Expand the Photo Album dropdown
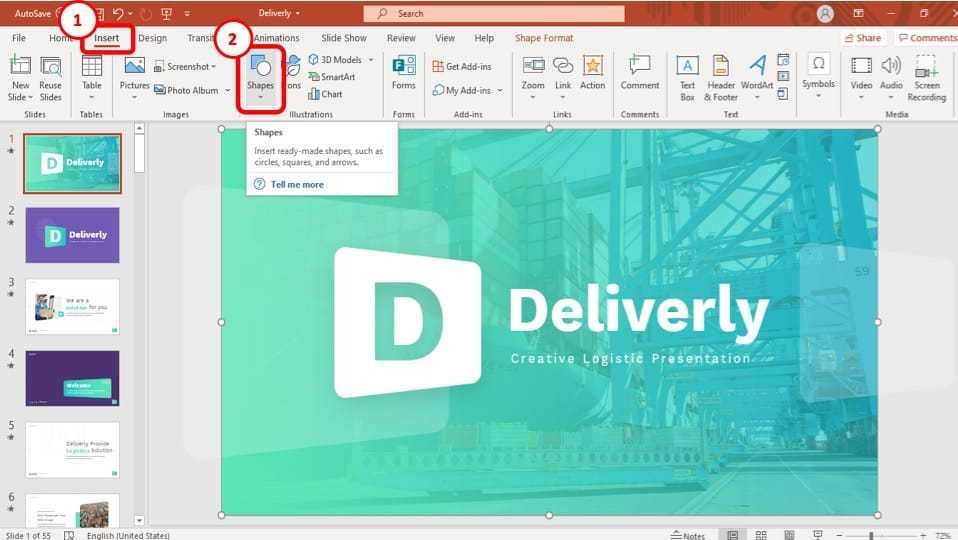The image size is (958, 540). click(x=228, y=91)
